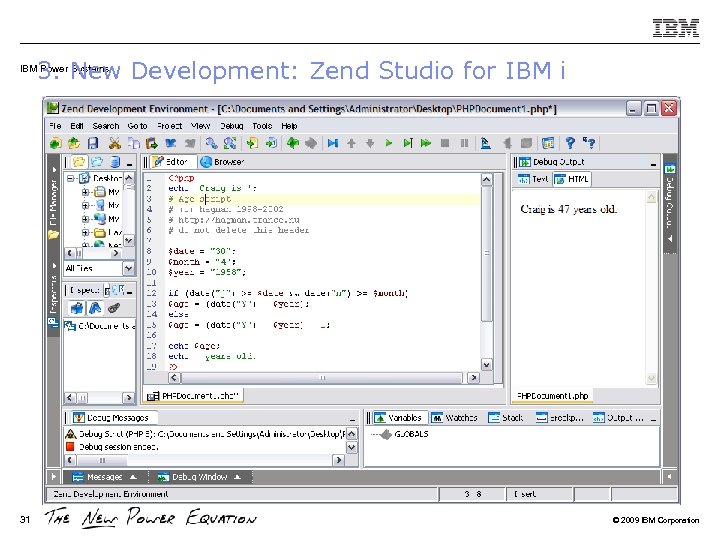Click the Debug Window button in the bottom bar
This screenshot has width=720, height=540.
pos(199,477)
